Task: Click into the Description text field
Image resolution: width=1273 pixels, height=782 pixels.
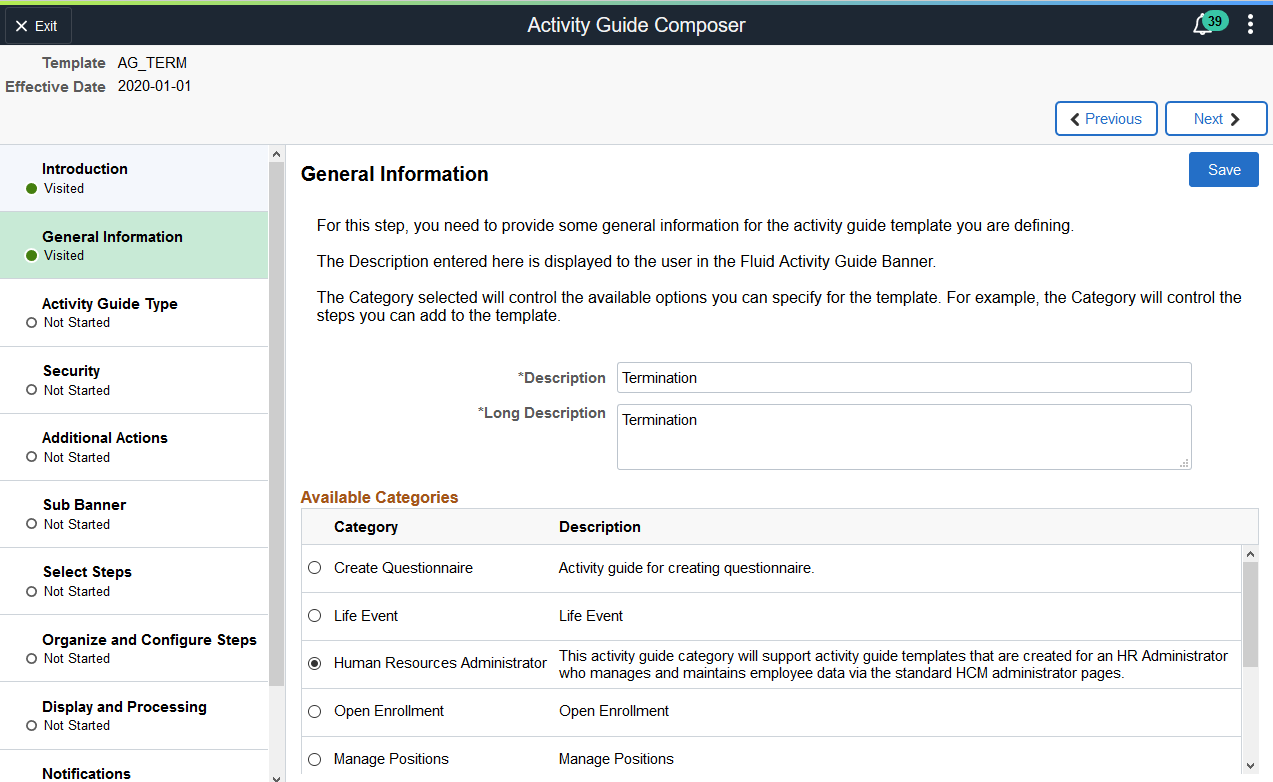Action: (x=904, y=377)
